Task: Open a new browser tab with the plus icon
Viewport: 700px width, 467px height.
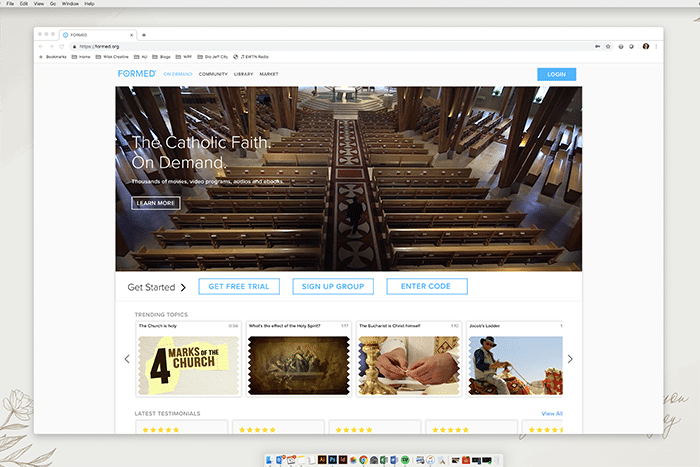Action: tap(144, 35)
